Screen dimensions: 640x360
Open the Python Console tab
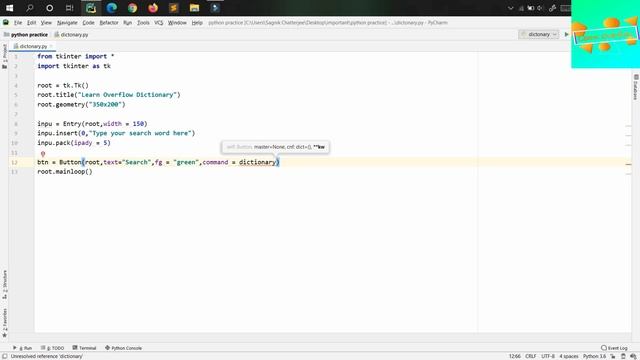(123, 348)
